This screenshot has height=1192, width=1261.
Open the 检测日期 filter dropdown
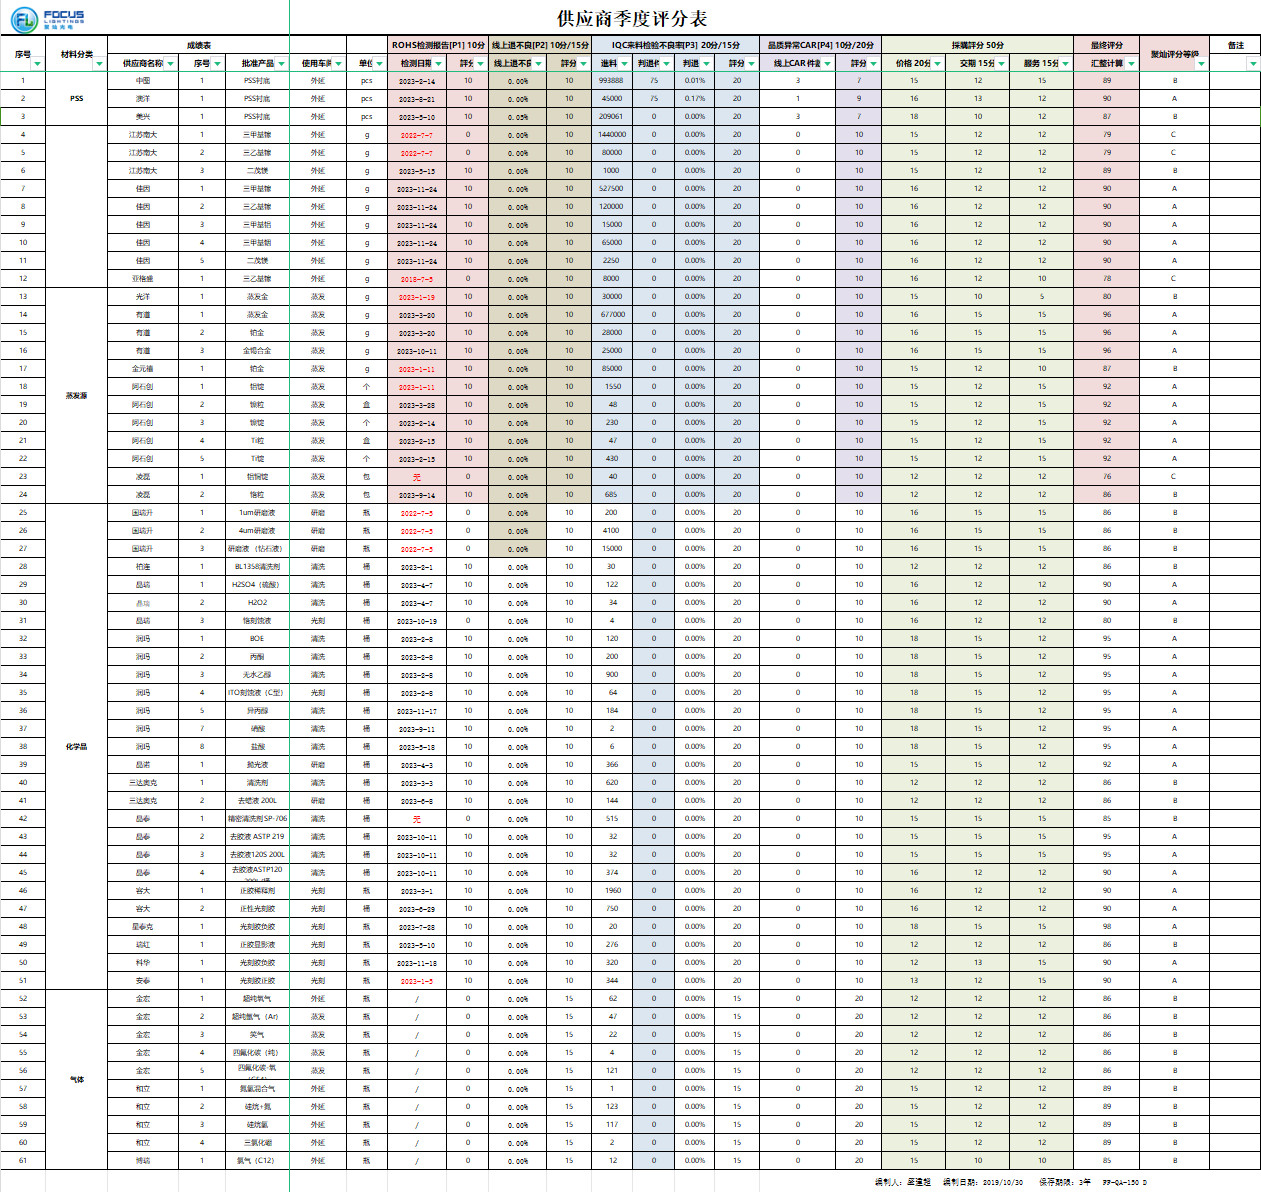438,64
